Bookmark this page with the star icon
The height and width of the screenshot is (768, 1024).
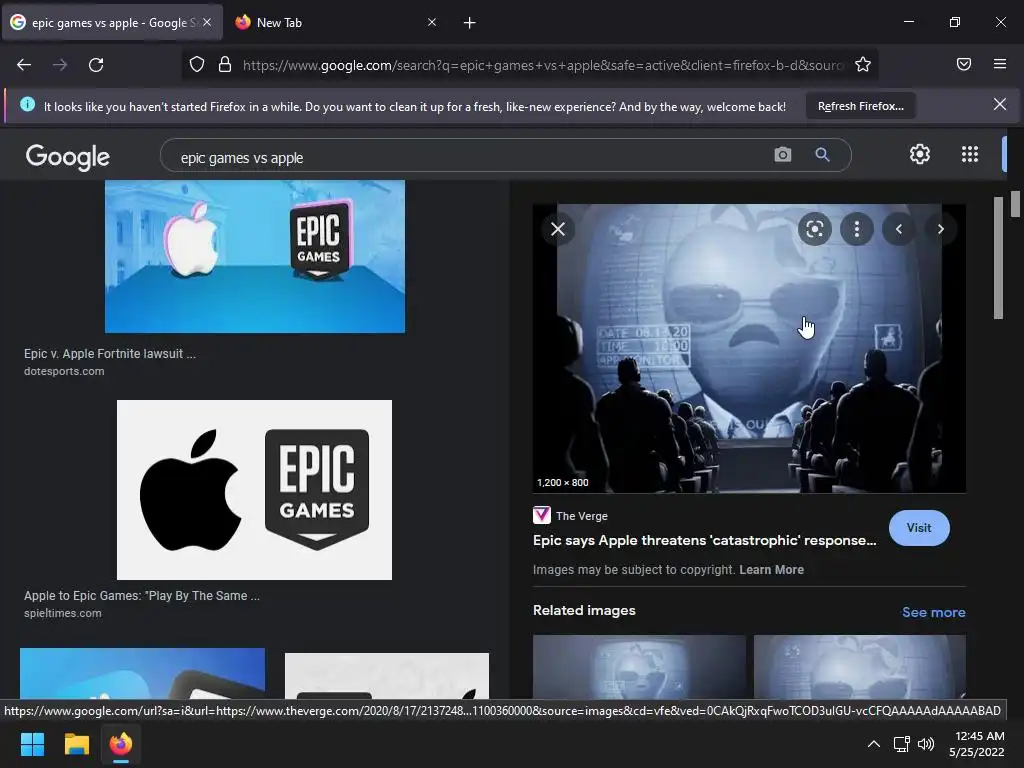coord(863,64)
